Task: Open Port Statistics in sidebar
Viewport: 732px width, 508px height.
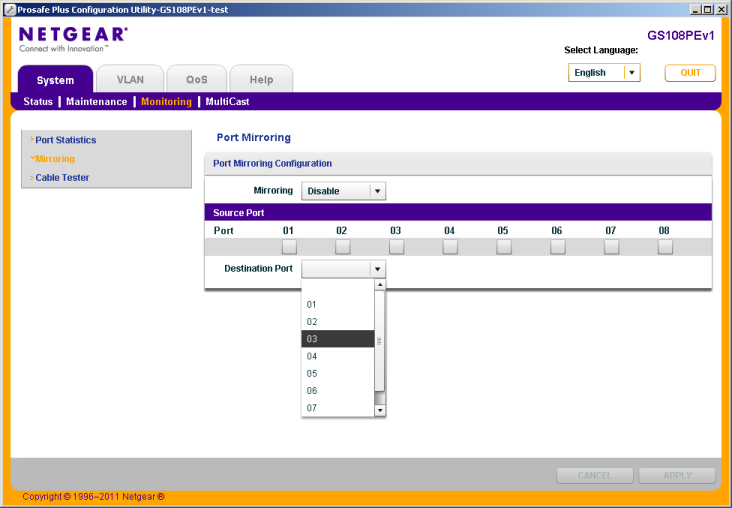Action: click(x=65, y=140)
